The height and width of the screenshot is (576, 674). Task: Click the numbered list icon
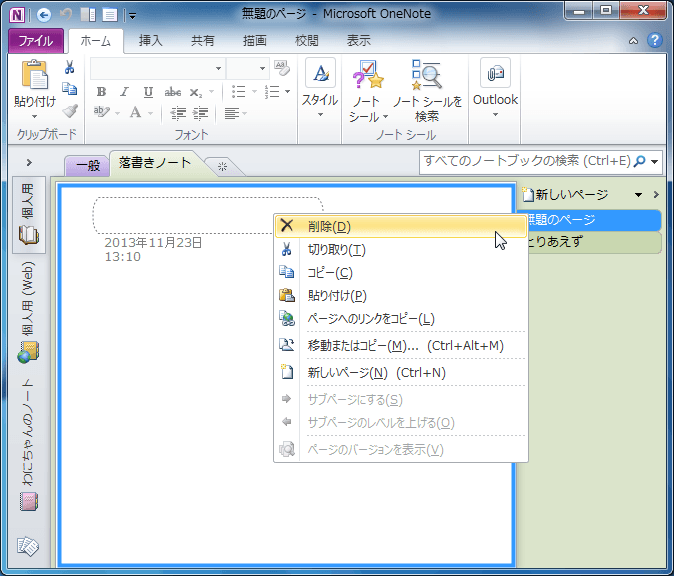coord(272,91)
